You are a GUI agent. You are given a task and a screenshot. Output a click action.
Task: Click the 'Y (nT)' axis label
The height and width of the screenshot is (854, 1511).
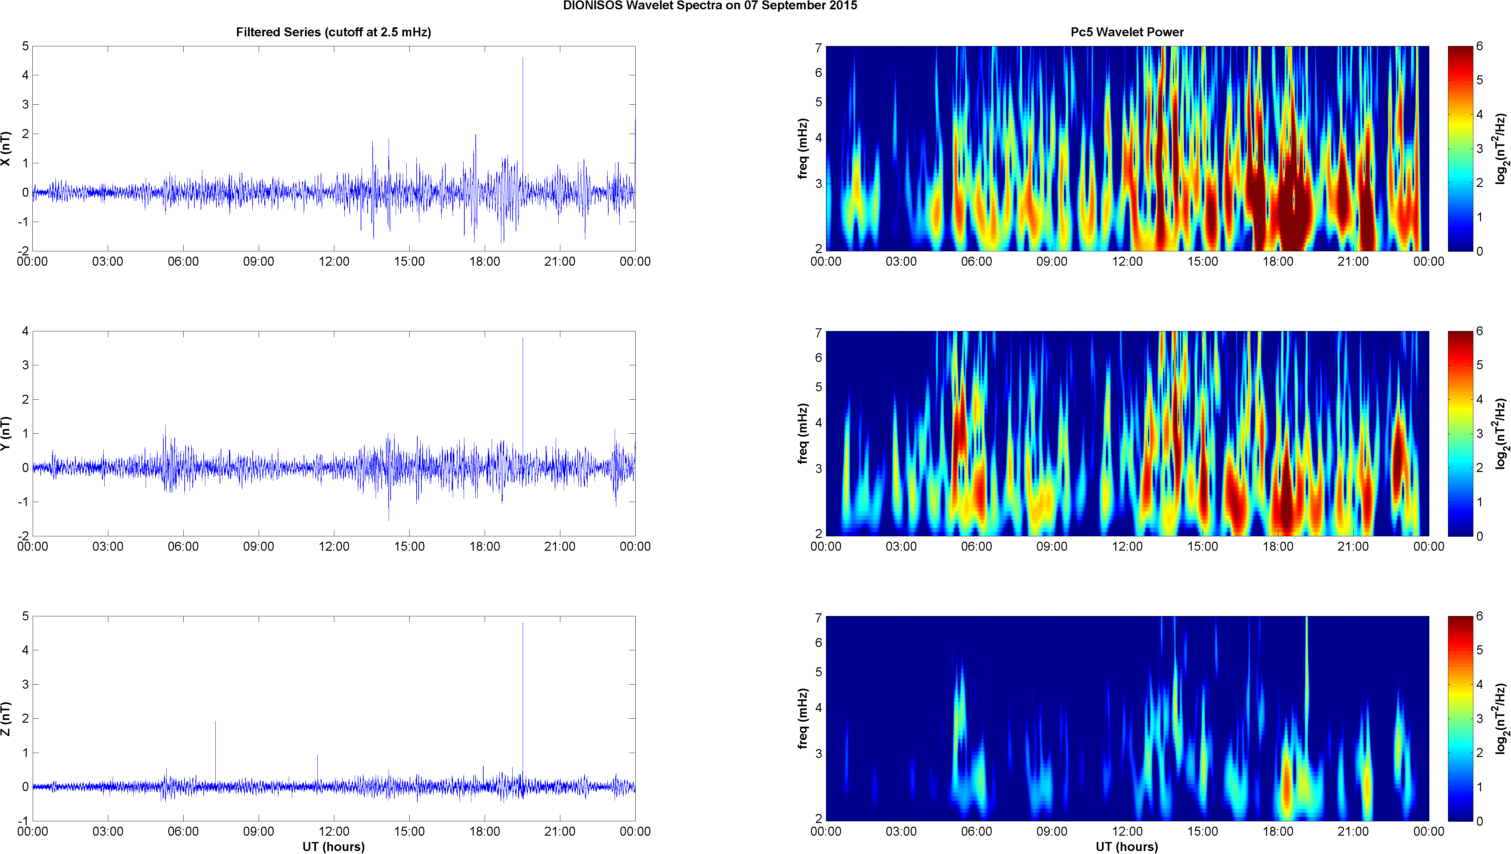tap(6, 433)
